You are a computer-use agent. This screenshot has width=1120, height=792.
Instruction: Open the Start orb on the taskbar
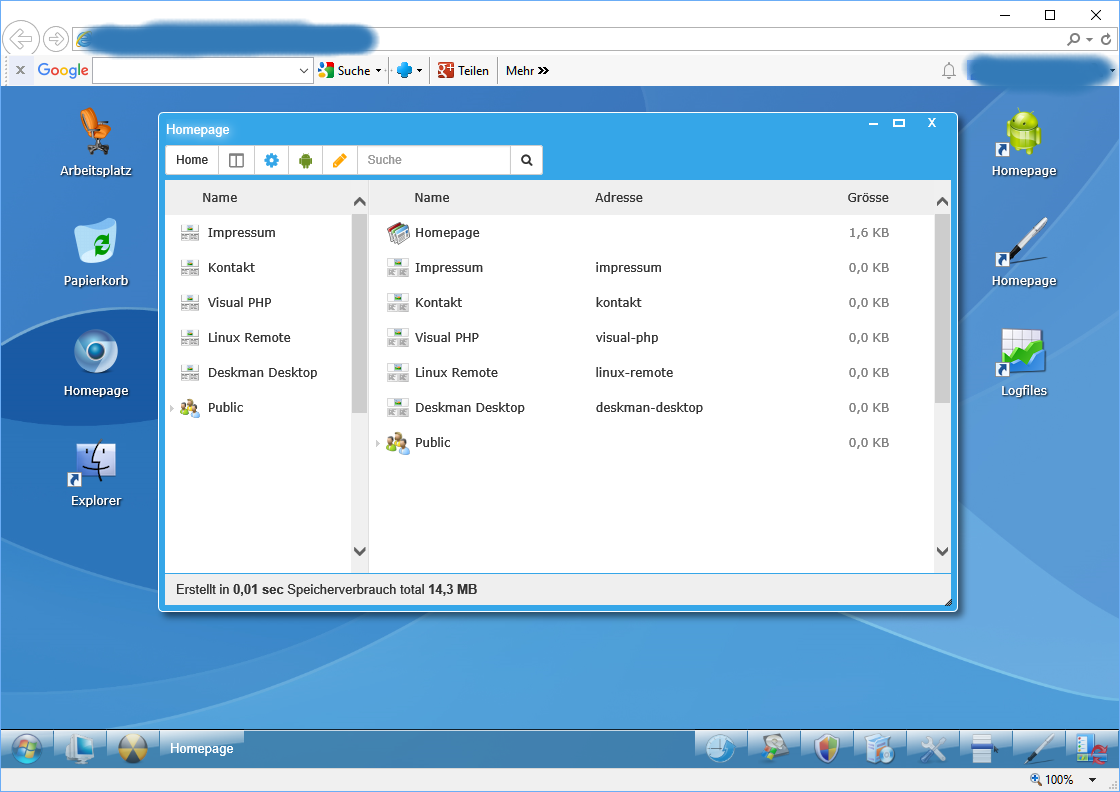[27, 749]
